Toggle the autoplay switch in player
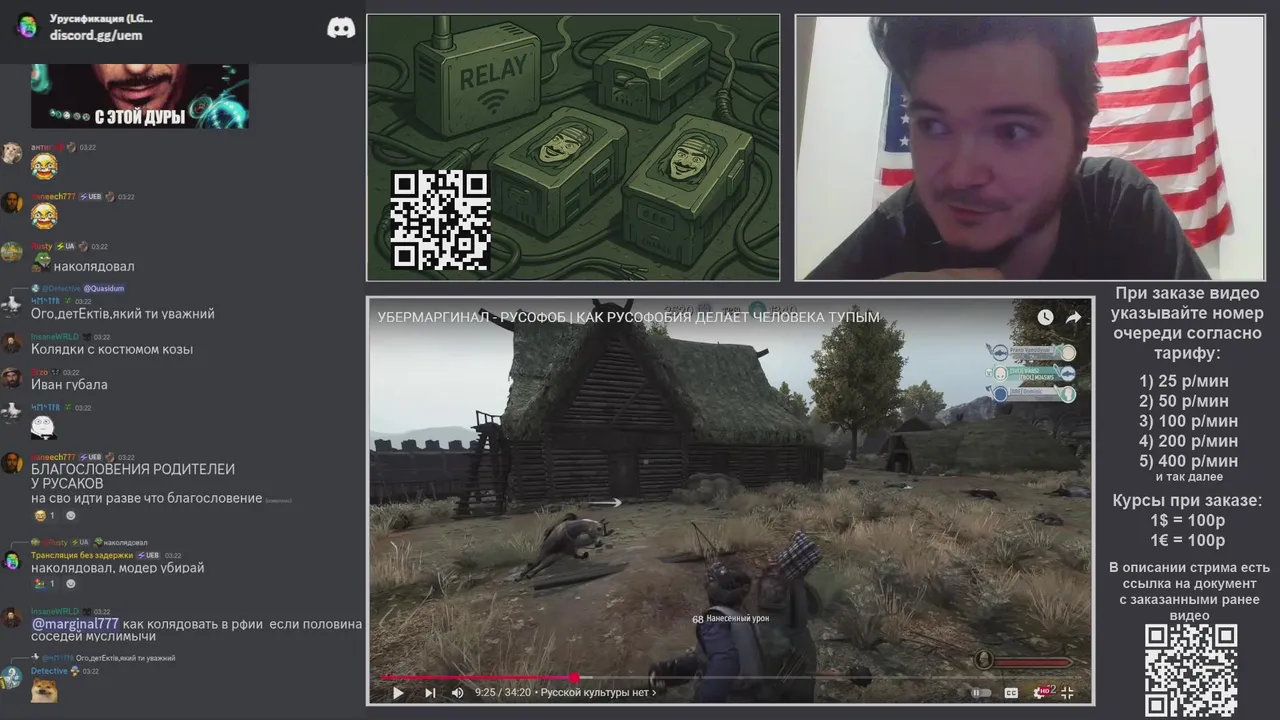This screenshot has width=1280, height=720. click(981, 692)
